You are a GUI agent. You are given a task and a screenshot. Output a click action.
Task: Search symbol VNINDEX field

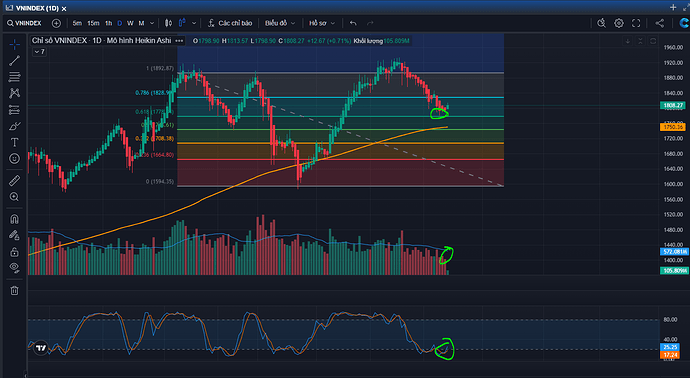click(x=25, y=23)
